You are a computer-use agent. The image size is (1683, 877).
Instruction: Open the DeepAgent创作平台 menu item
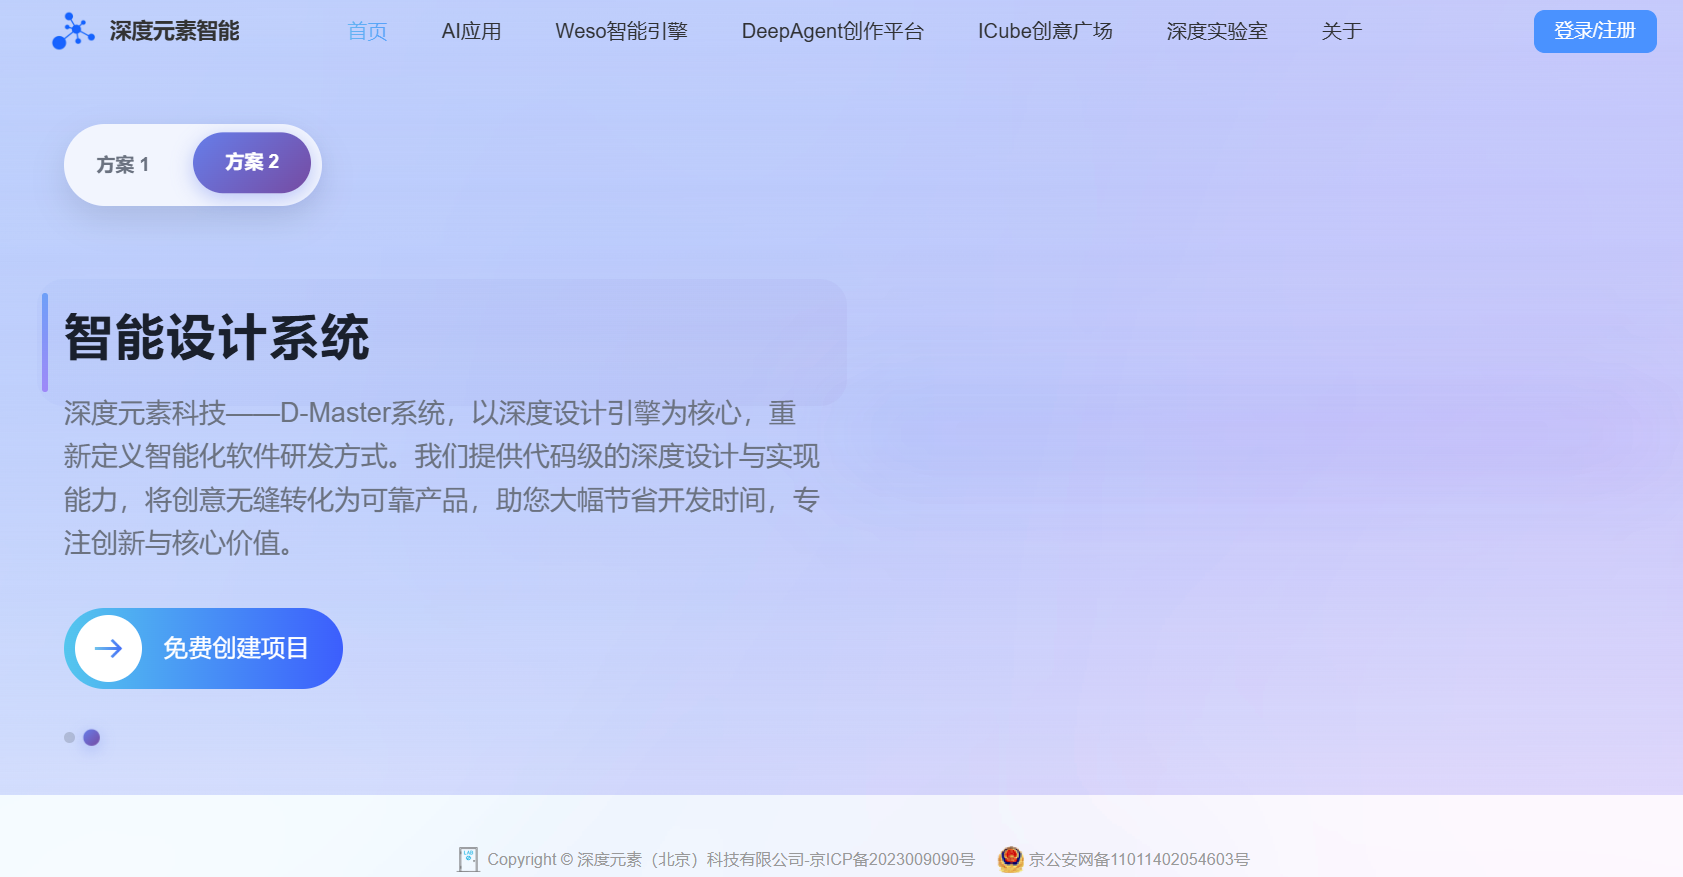pyautogui.click(x=832, y=31)
